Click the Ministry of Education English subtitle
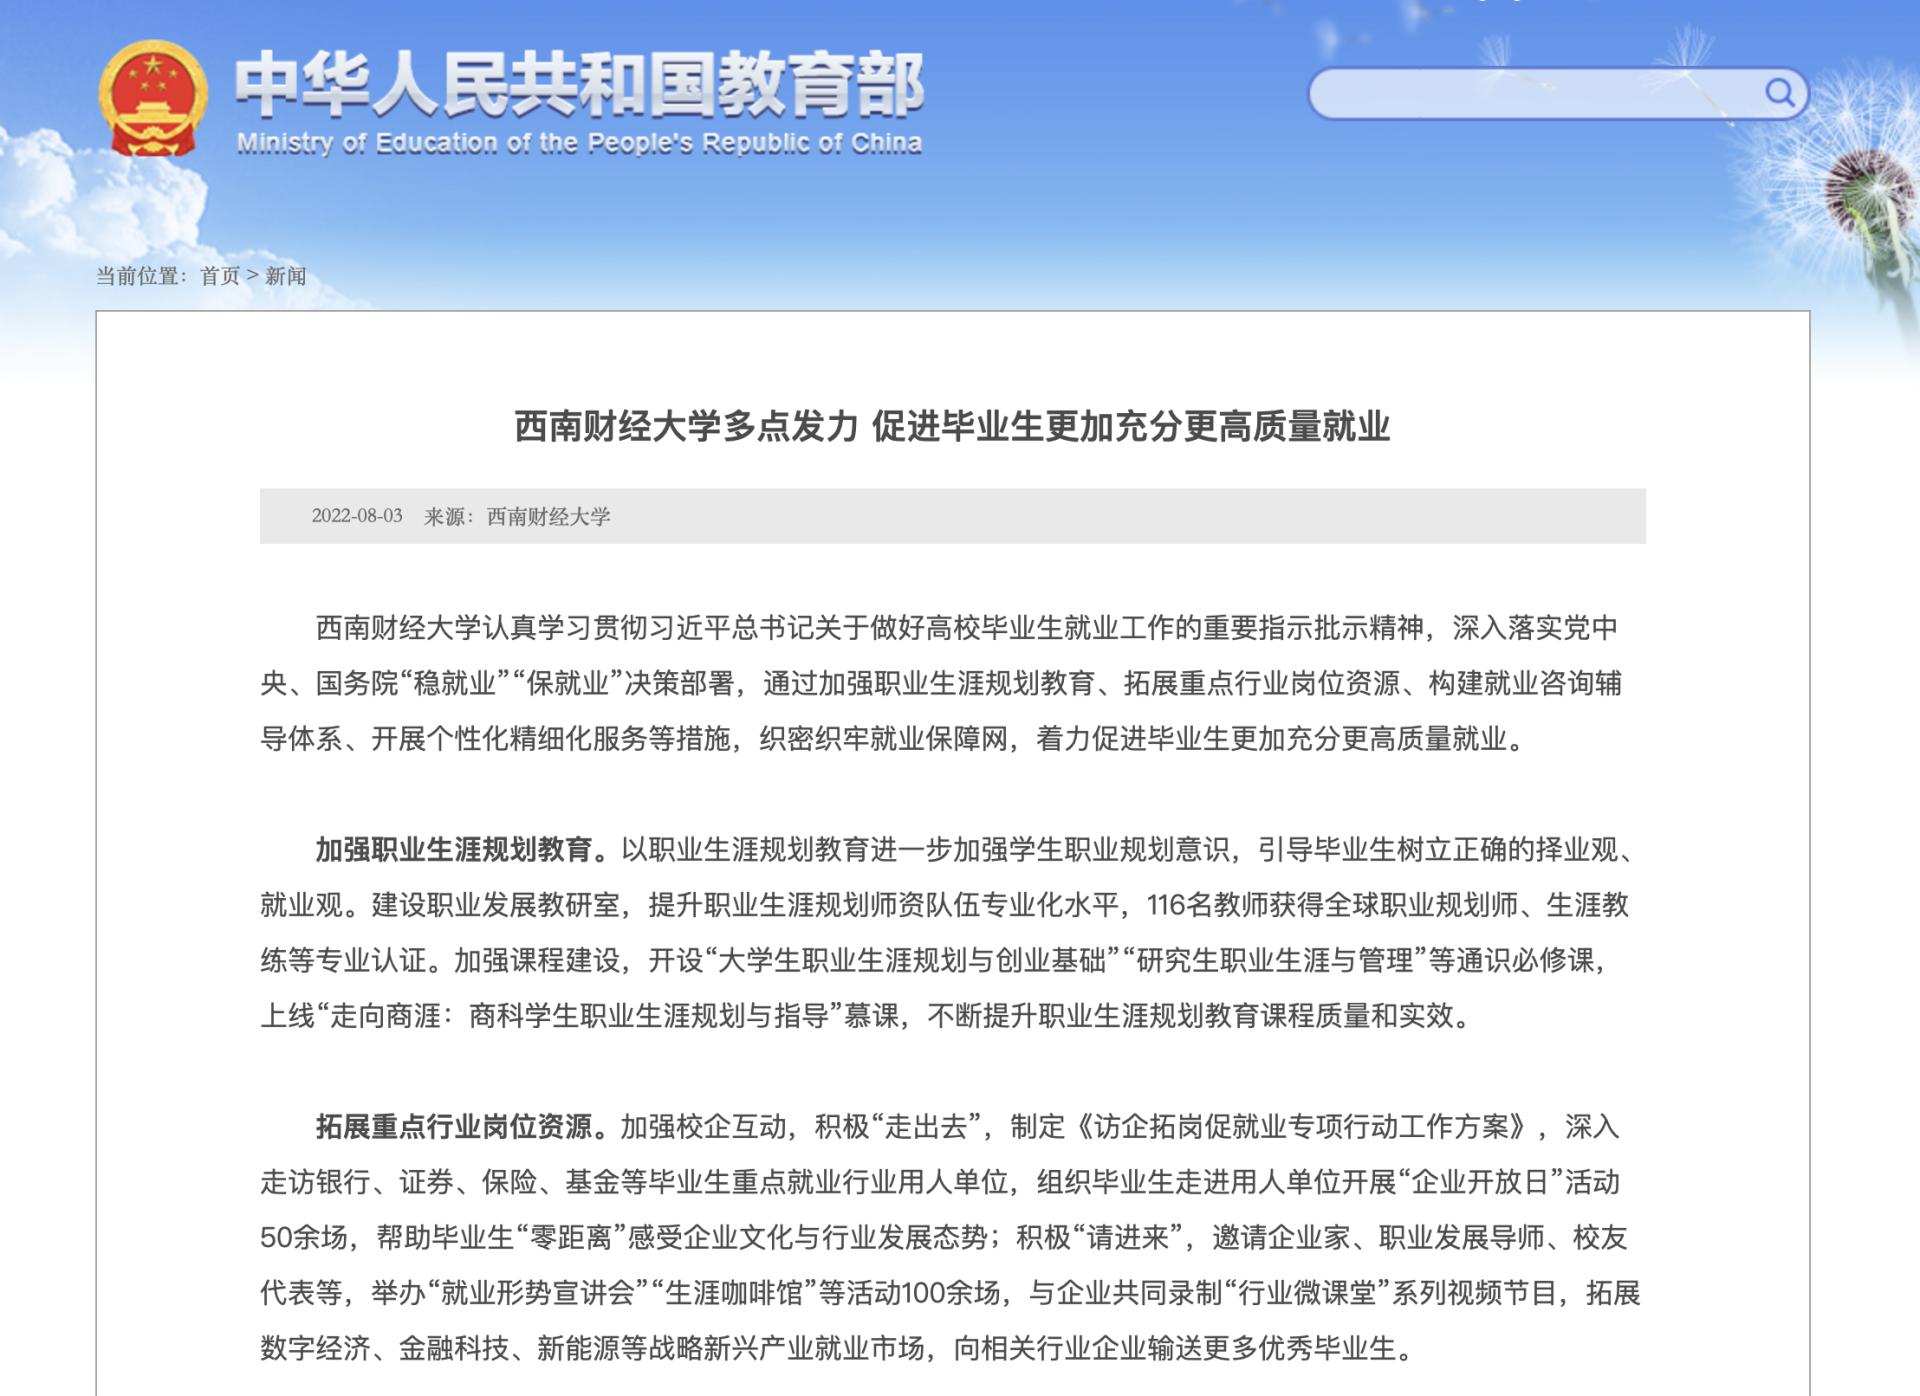This screenshot has width=1920, height=1396. pyautogui.click(x=579, y=143)
